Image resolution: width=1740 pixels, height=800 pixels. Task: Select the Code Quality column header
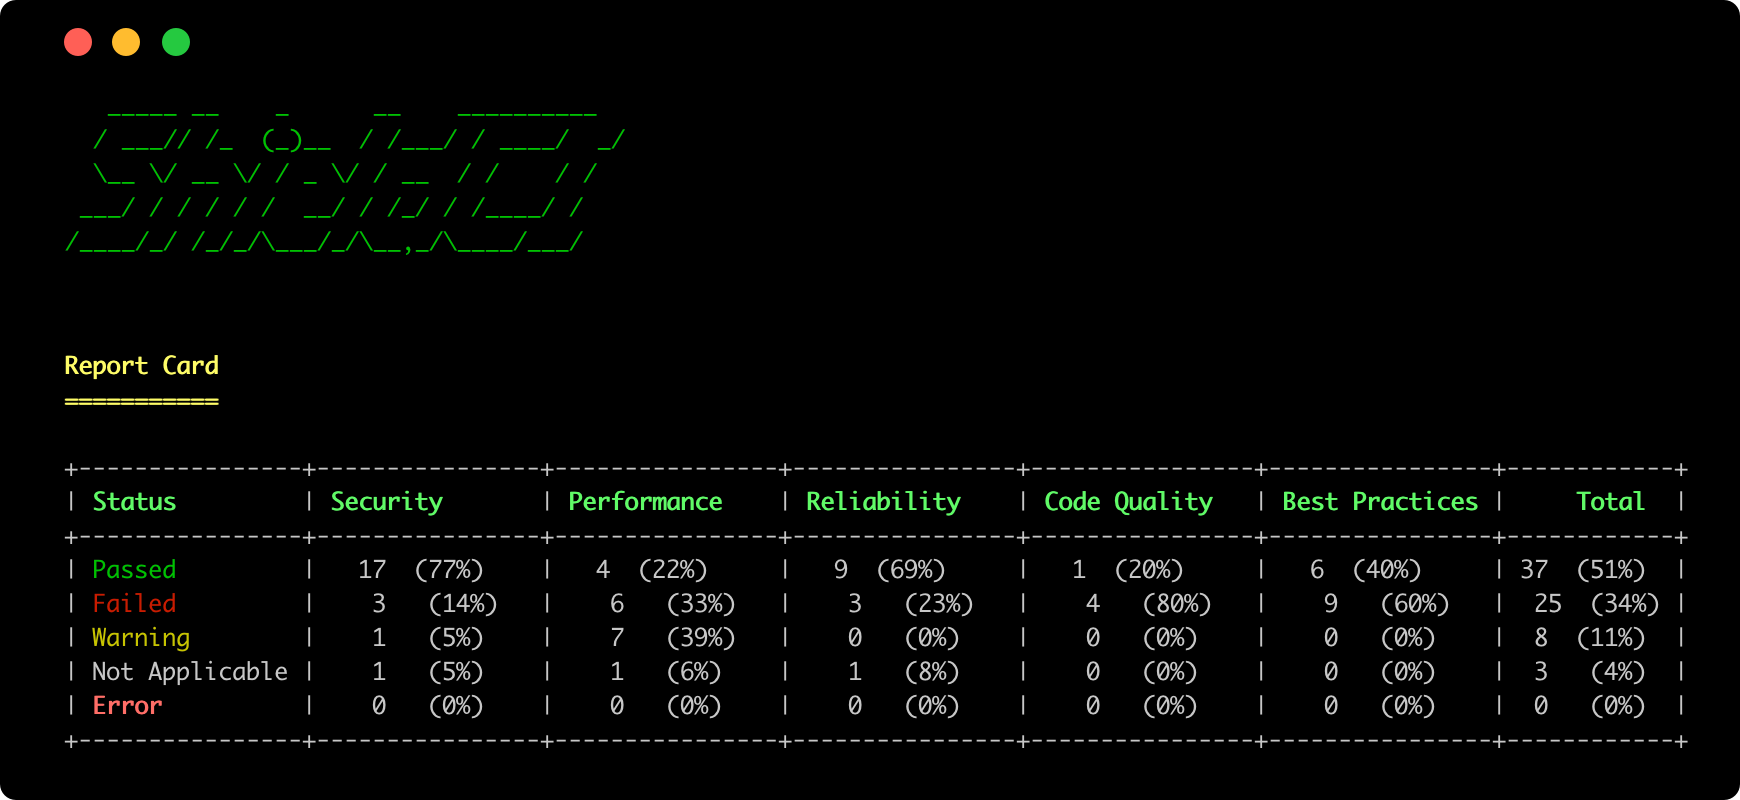point(1128,502)
